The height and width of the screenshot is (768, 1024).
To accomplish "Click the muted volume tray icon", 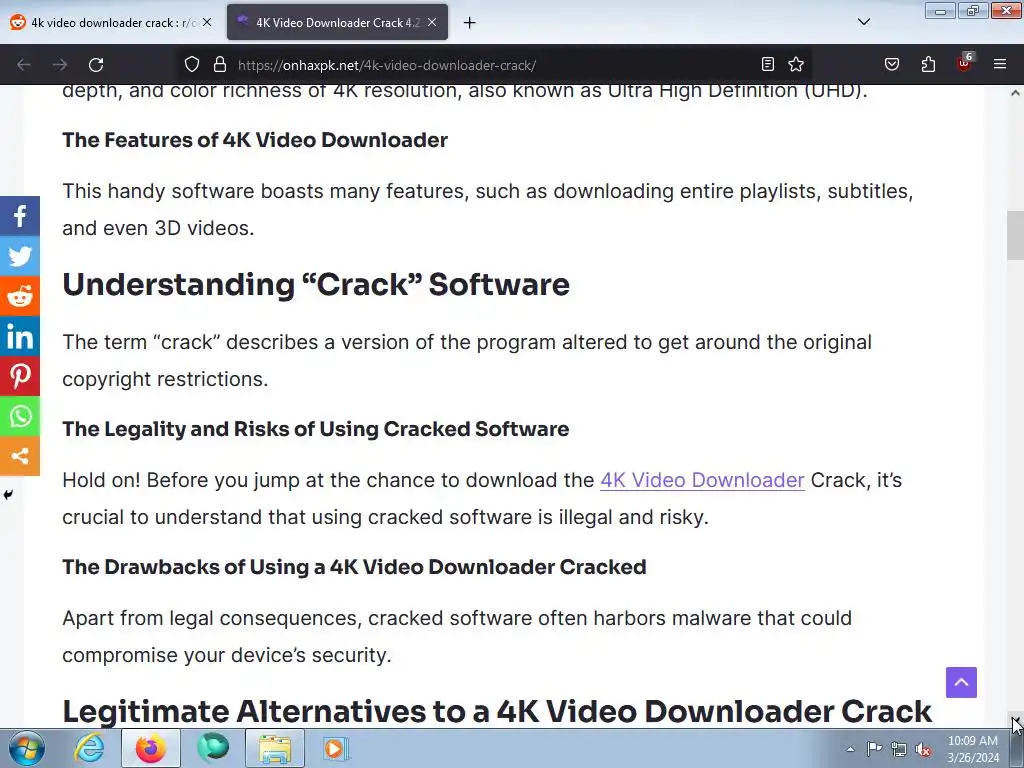I will (x=923, y=749).
